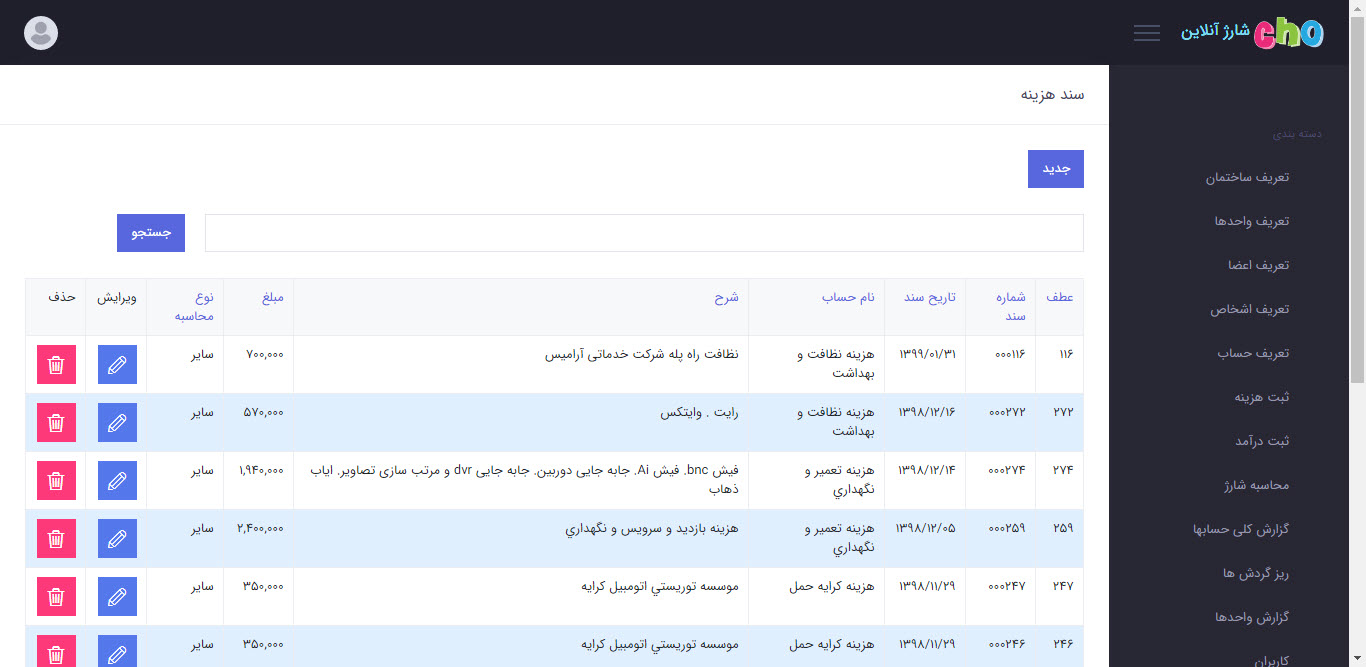Toggle the hamburger sidebar menu
The image size is (1366, 667).
(1147, 33)
